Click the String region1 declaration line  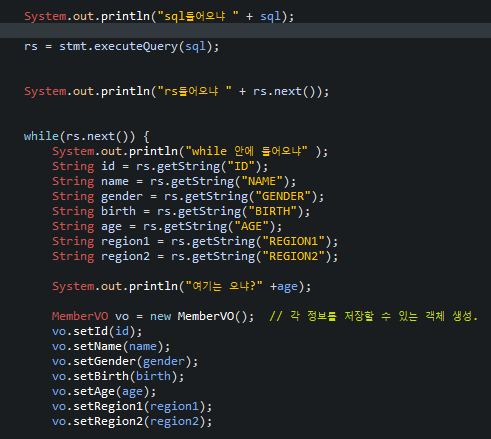pos(195,241)
